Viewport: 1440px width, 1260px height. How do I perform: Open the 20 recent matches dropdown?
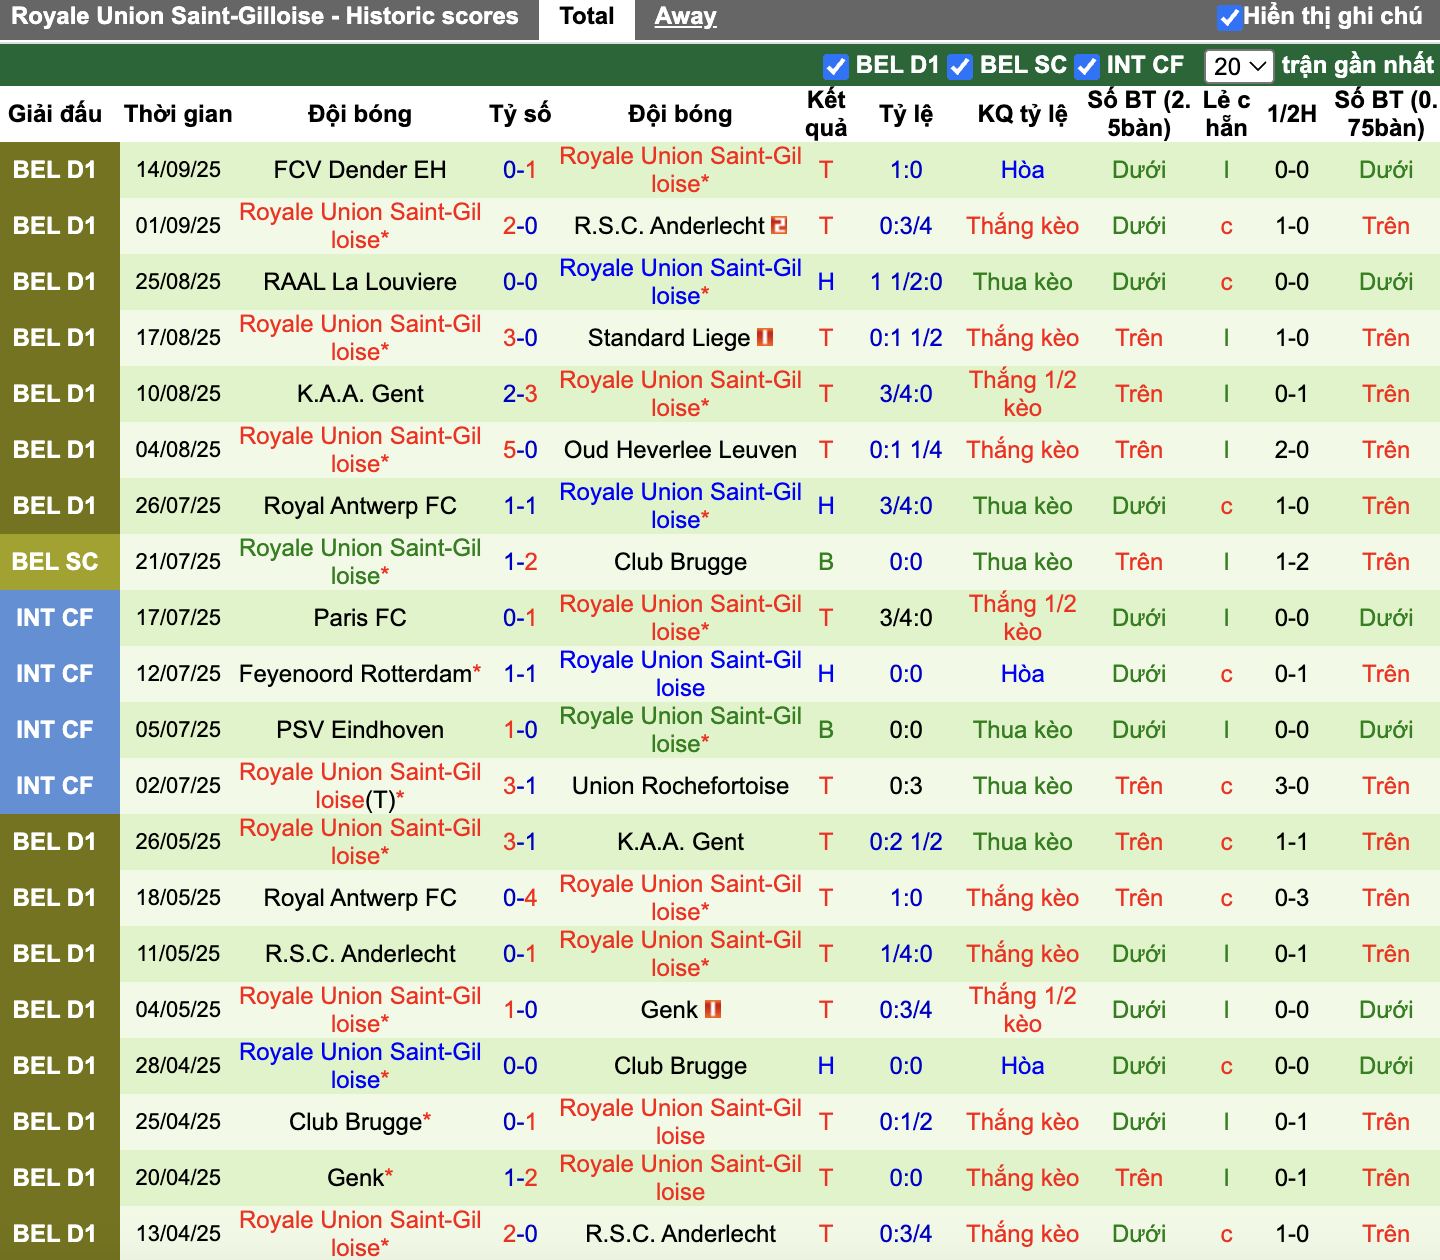(x=1239, y=66)
